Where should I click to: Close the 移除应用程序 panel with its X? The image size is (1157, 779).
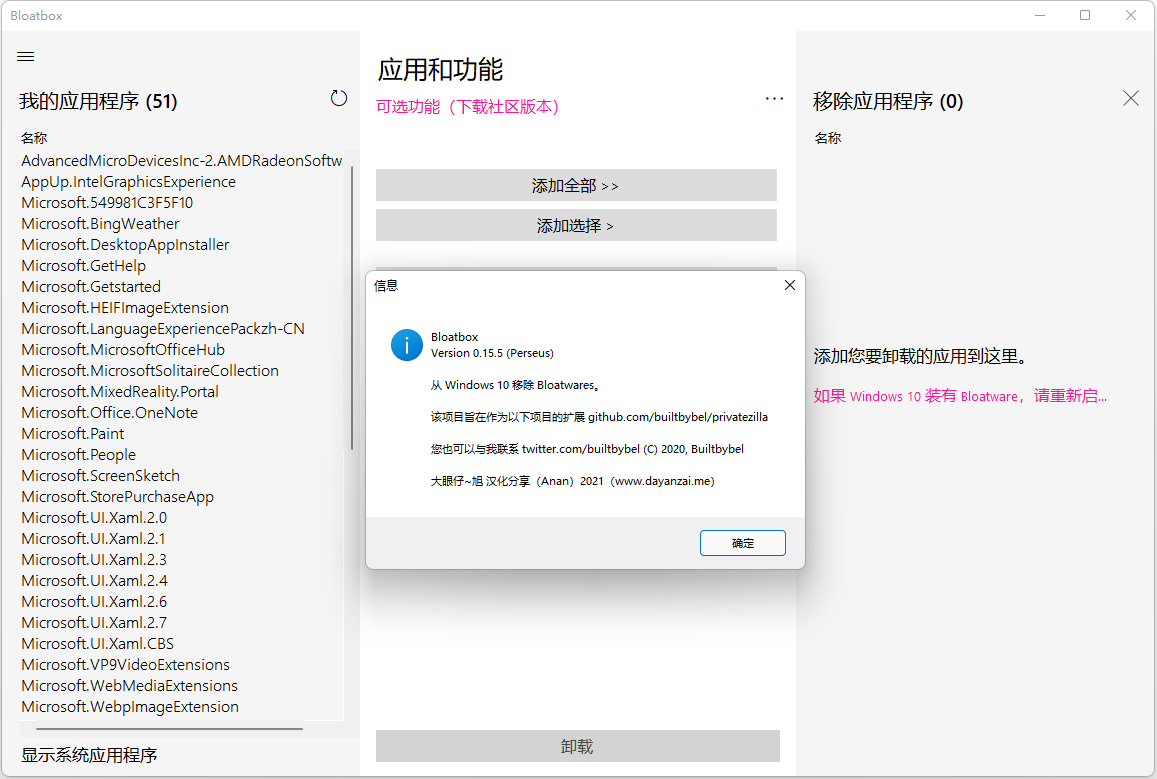(x=1130, y=98)
